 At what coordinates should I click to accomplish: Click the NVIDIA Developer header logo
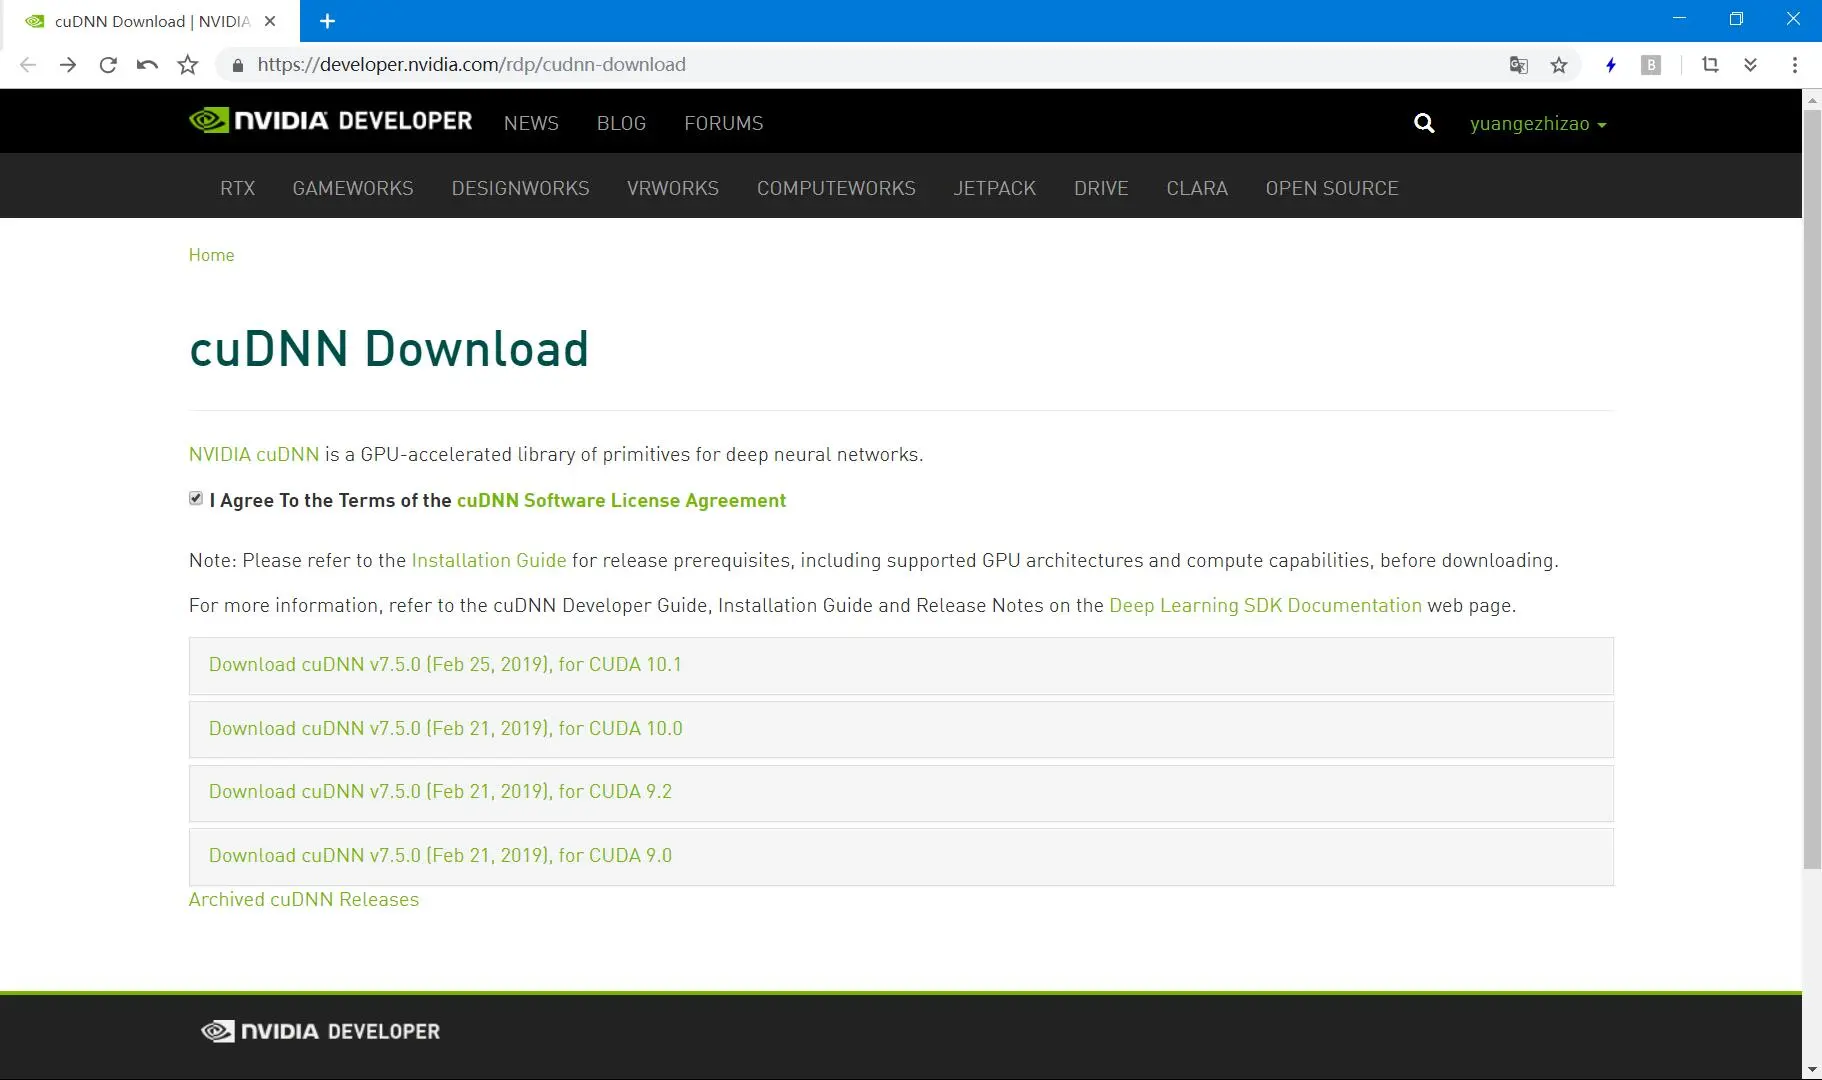tap(330, 121)
